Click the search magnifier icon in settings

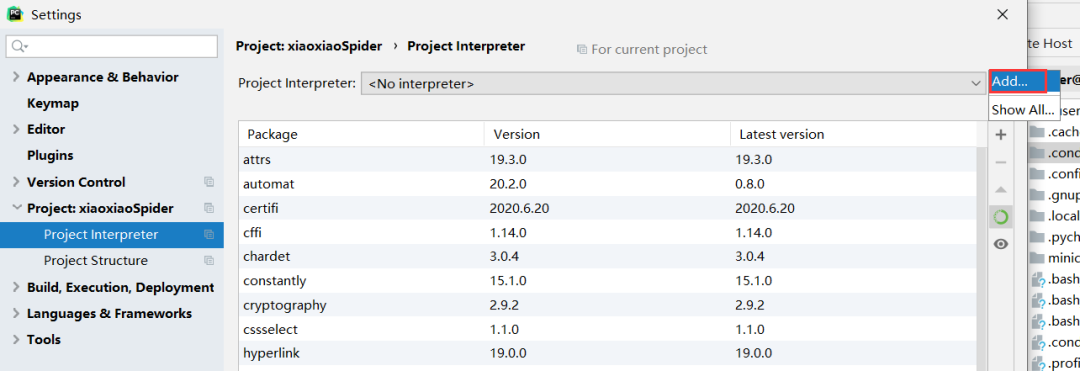18,47
